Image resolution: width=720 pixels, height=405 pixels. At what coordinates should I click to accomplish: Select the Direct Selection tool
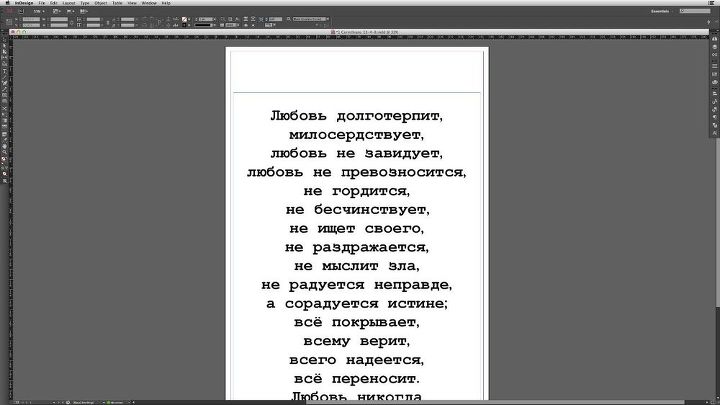[5, 53]
